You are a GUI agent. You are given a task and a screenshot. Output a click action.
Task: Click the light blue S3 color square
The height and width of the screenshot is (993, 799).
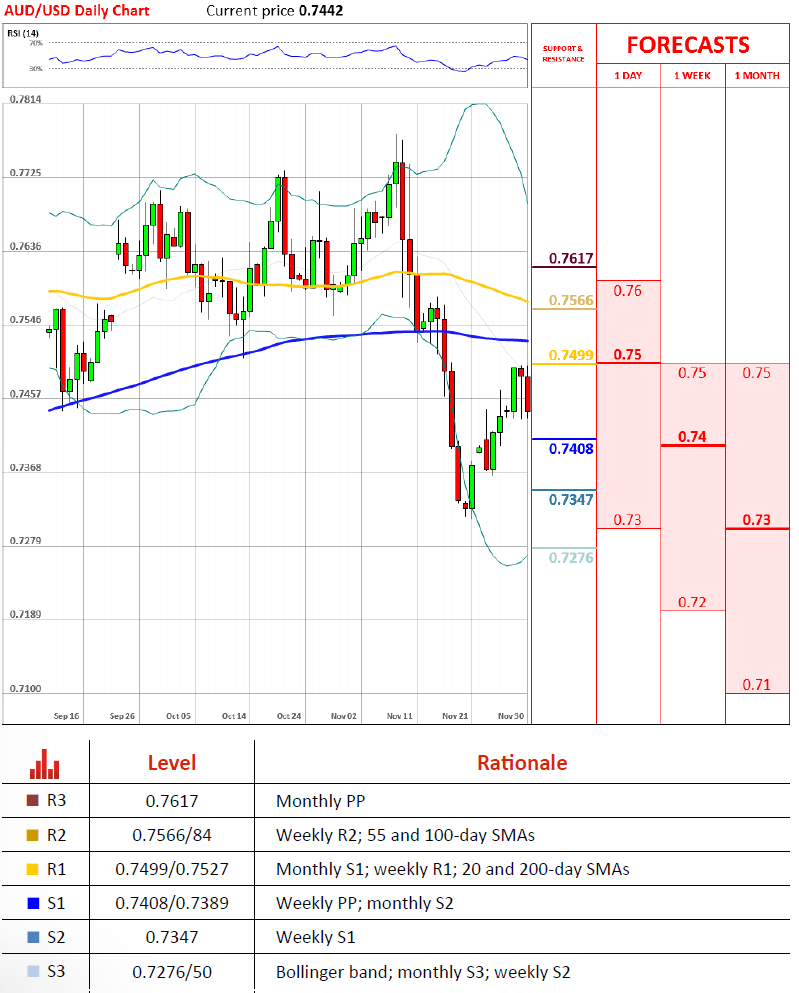pyautogui.click(x=32, y=971)
